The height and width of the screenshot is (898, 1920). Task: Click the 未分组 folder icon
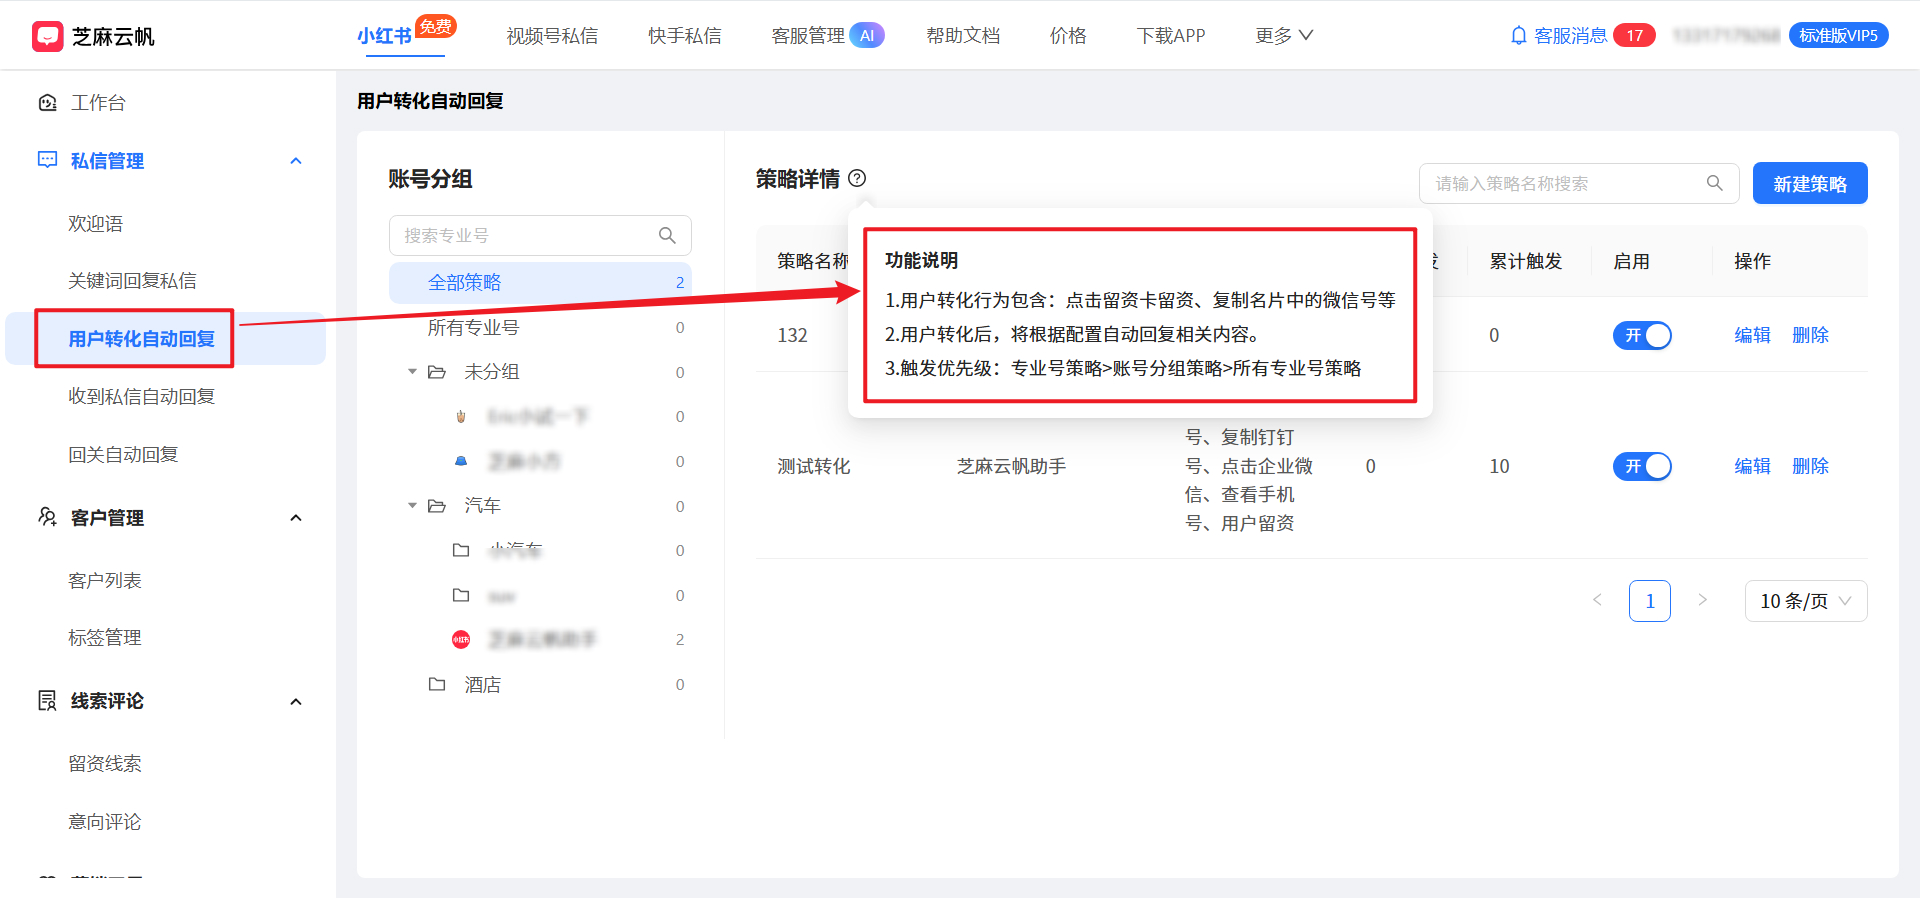click(437, 372)
